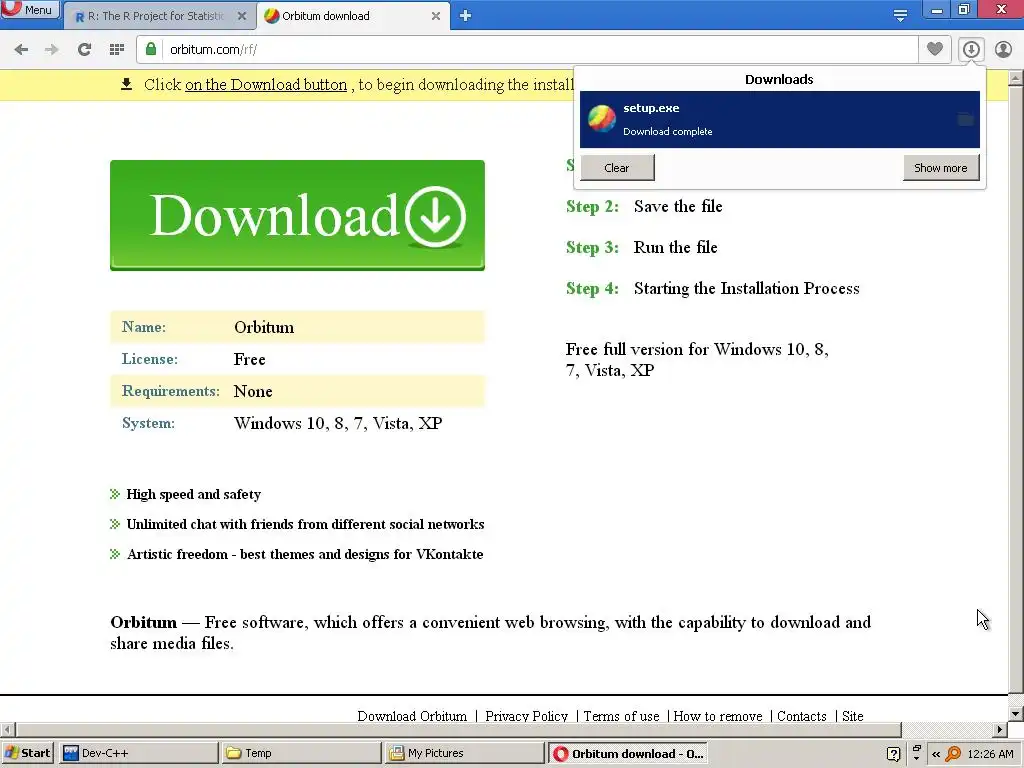
Task: Click the Step 2 Save the file text
Action: [644, 206]
